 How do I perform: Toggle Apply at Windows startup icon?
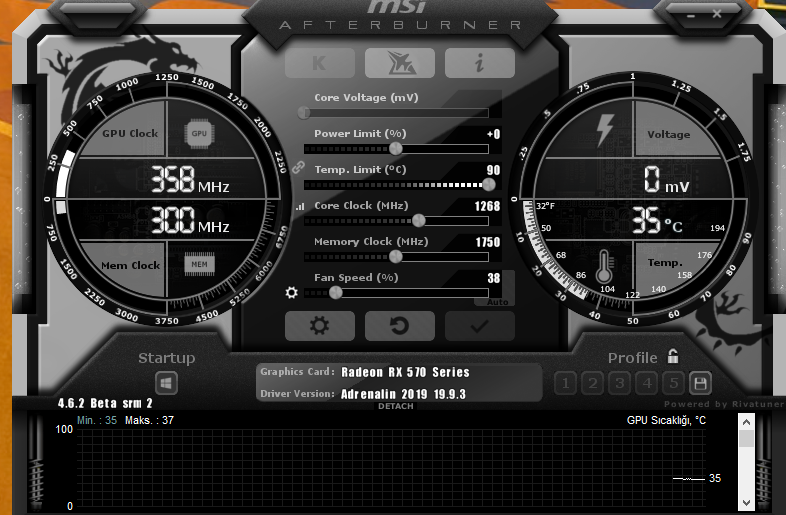click(x=166, y=384)
